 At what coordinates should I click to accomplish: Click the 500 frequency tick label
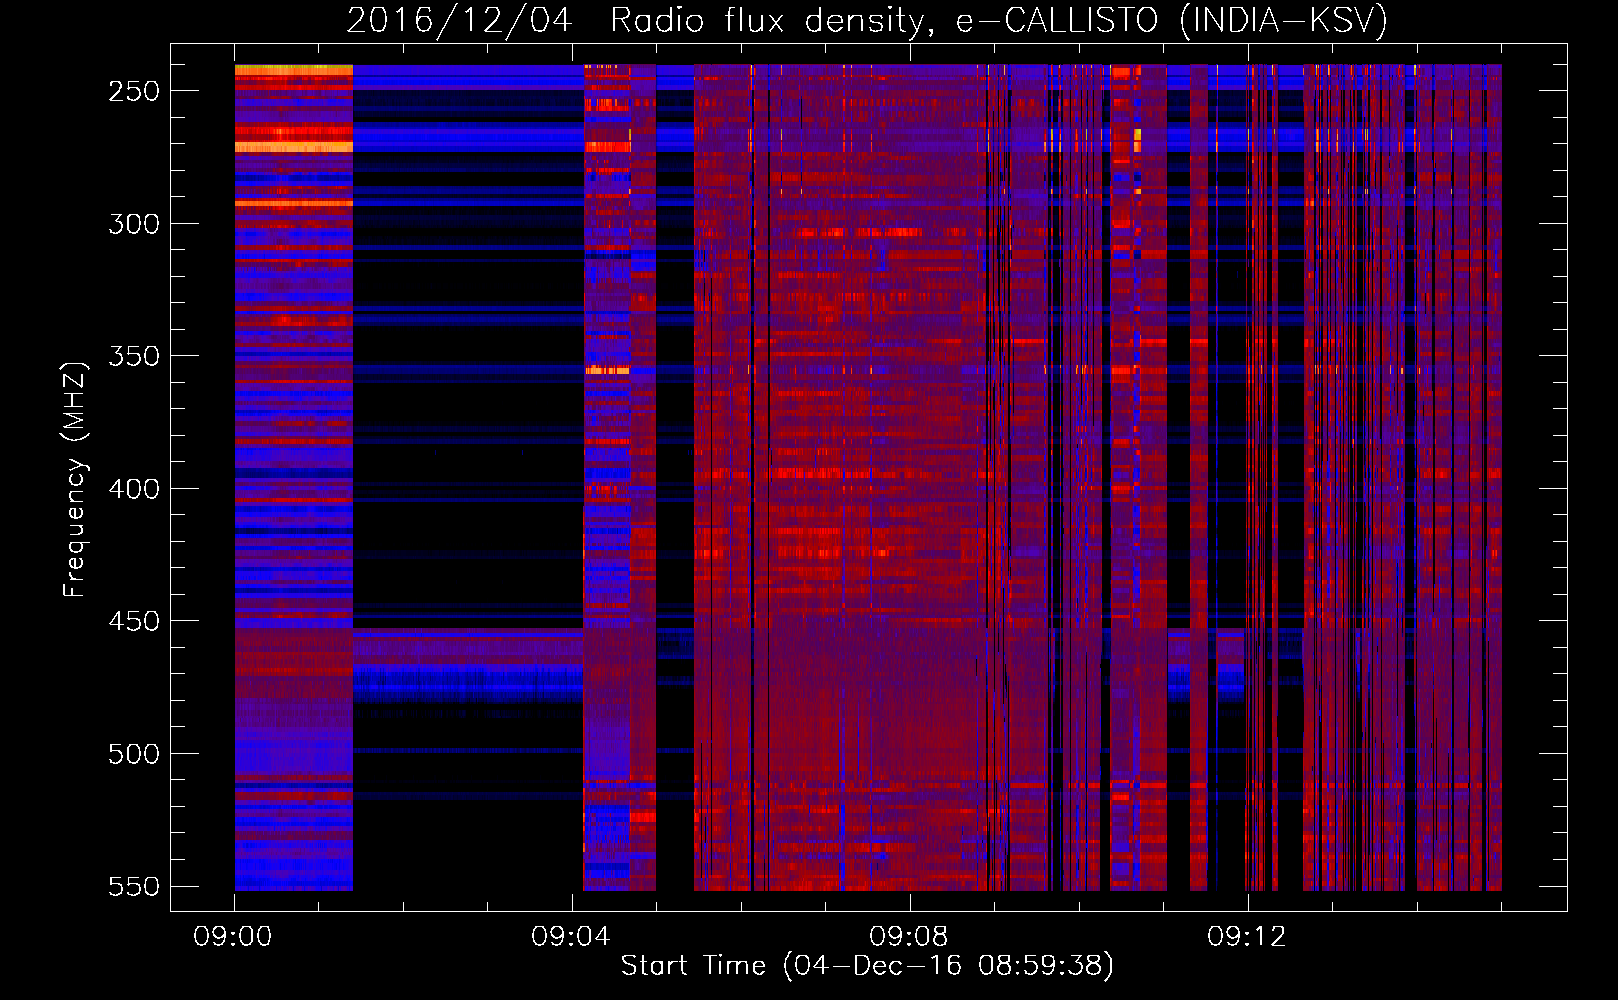pos(134,754)
